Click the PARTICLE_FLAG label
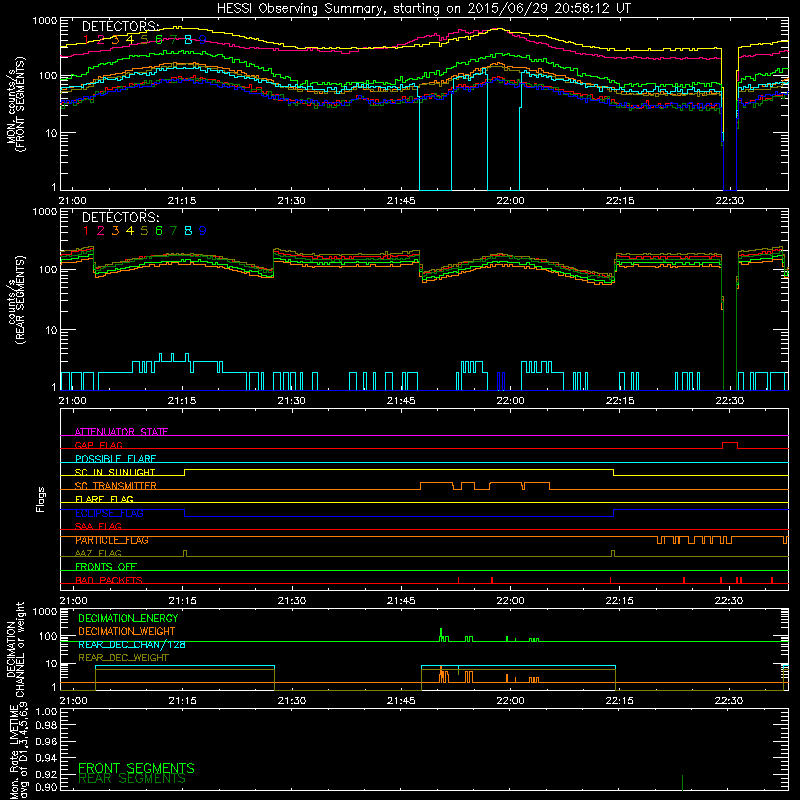The height and width of the screenshot is (800, 800). (112, 540)
